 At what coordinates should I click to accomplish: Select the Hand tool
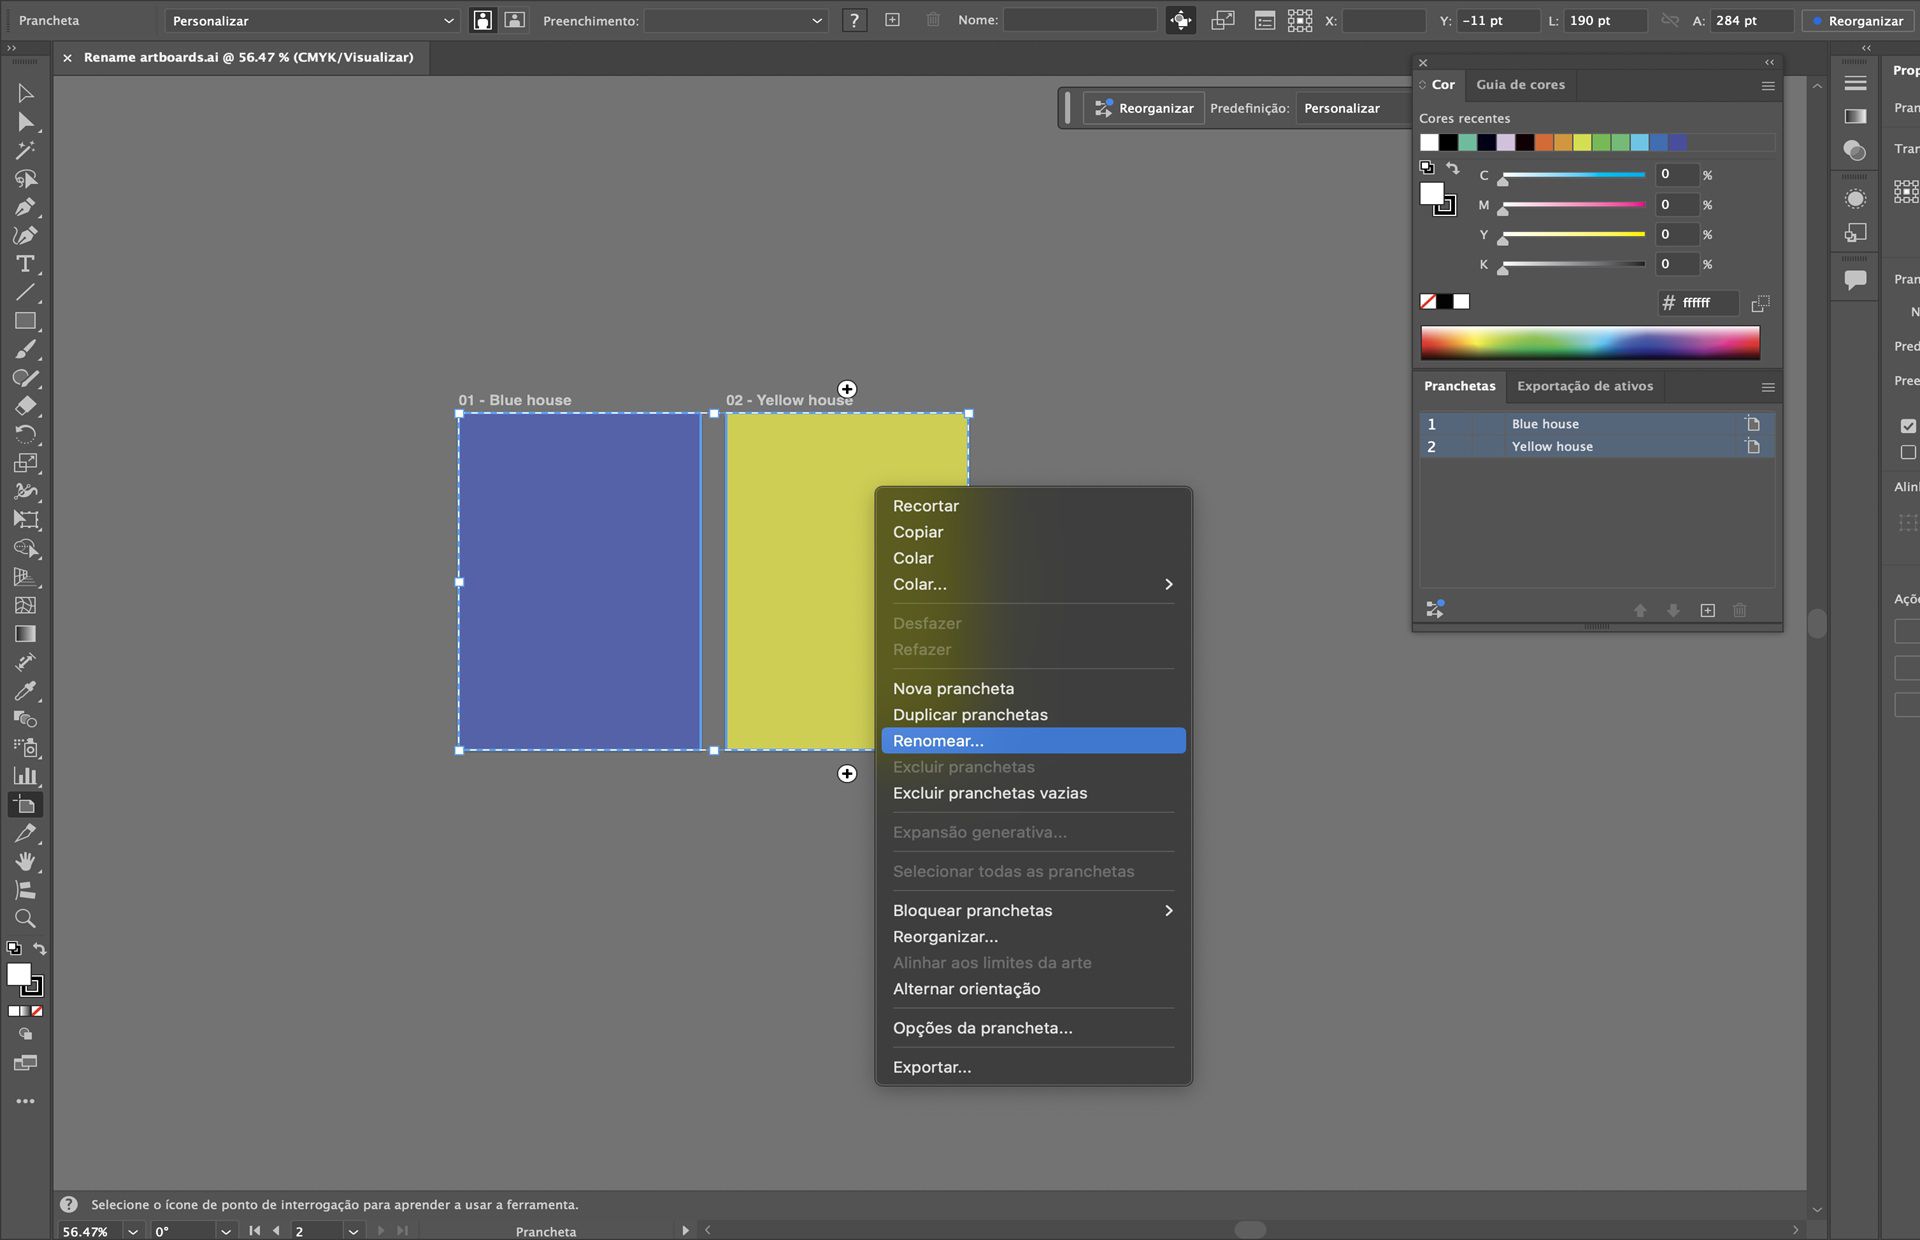tap(25, 861)
